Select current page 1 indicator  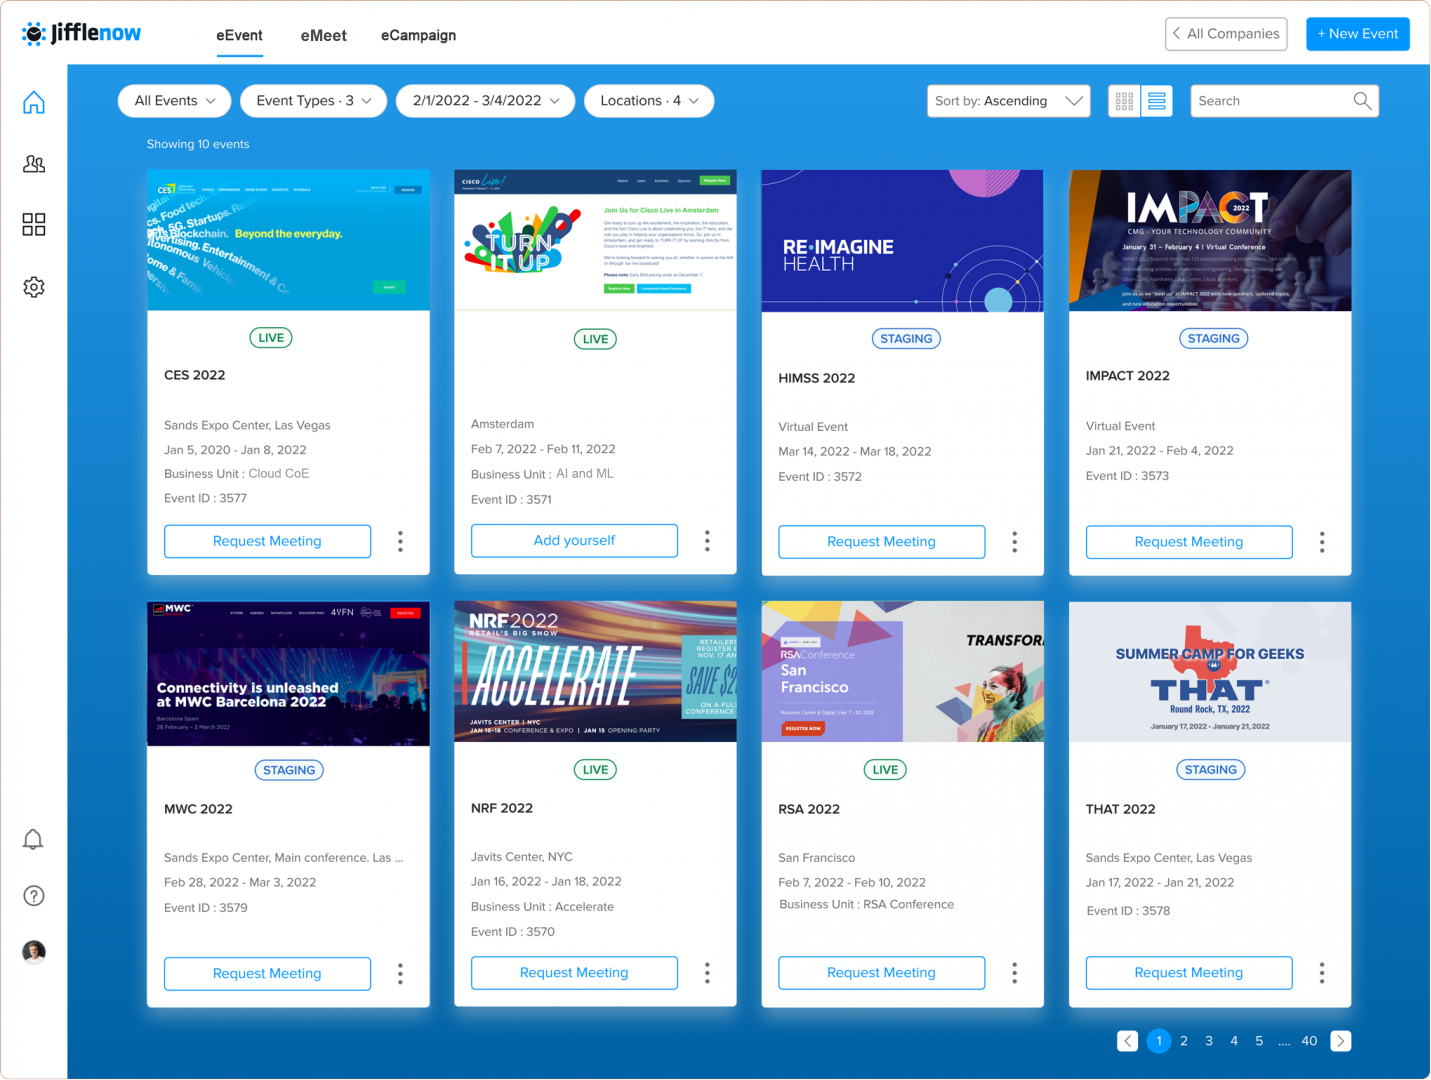pos(1159,1041)
